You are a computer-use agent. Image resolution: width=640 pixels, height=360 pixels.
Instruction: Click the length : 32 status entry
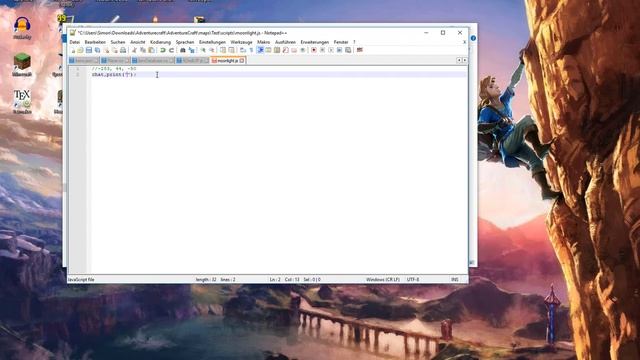pyautogui.click(x=206, y=280)
